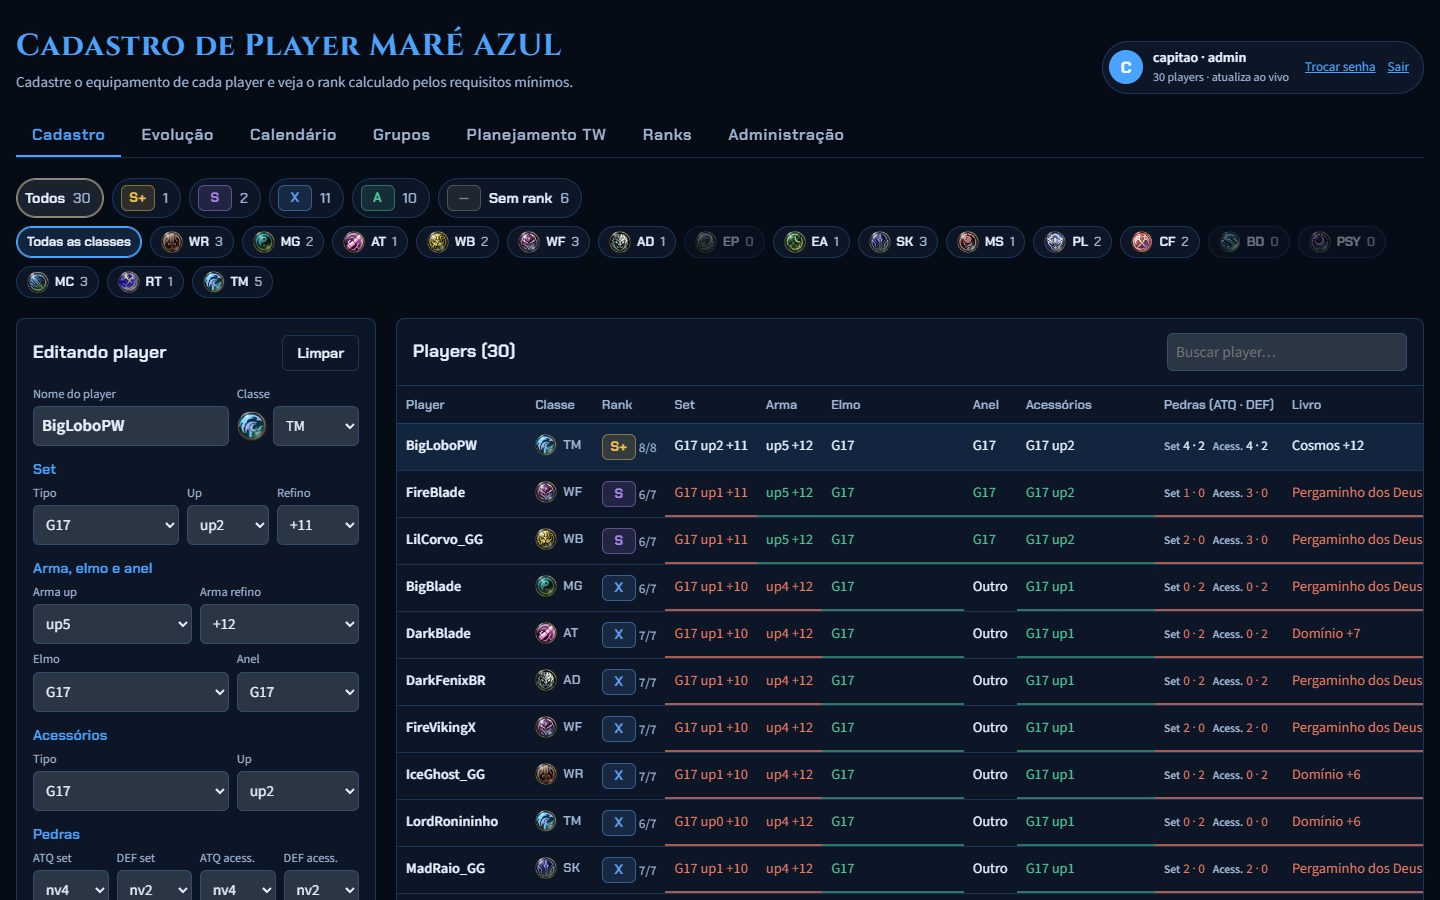The height and width of the screenshot is (900, 1440).
Task: Click the Limpar button
Action: click(320, 353)
